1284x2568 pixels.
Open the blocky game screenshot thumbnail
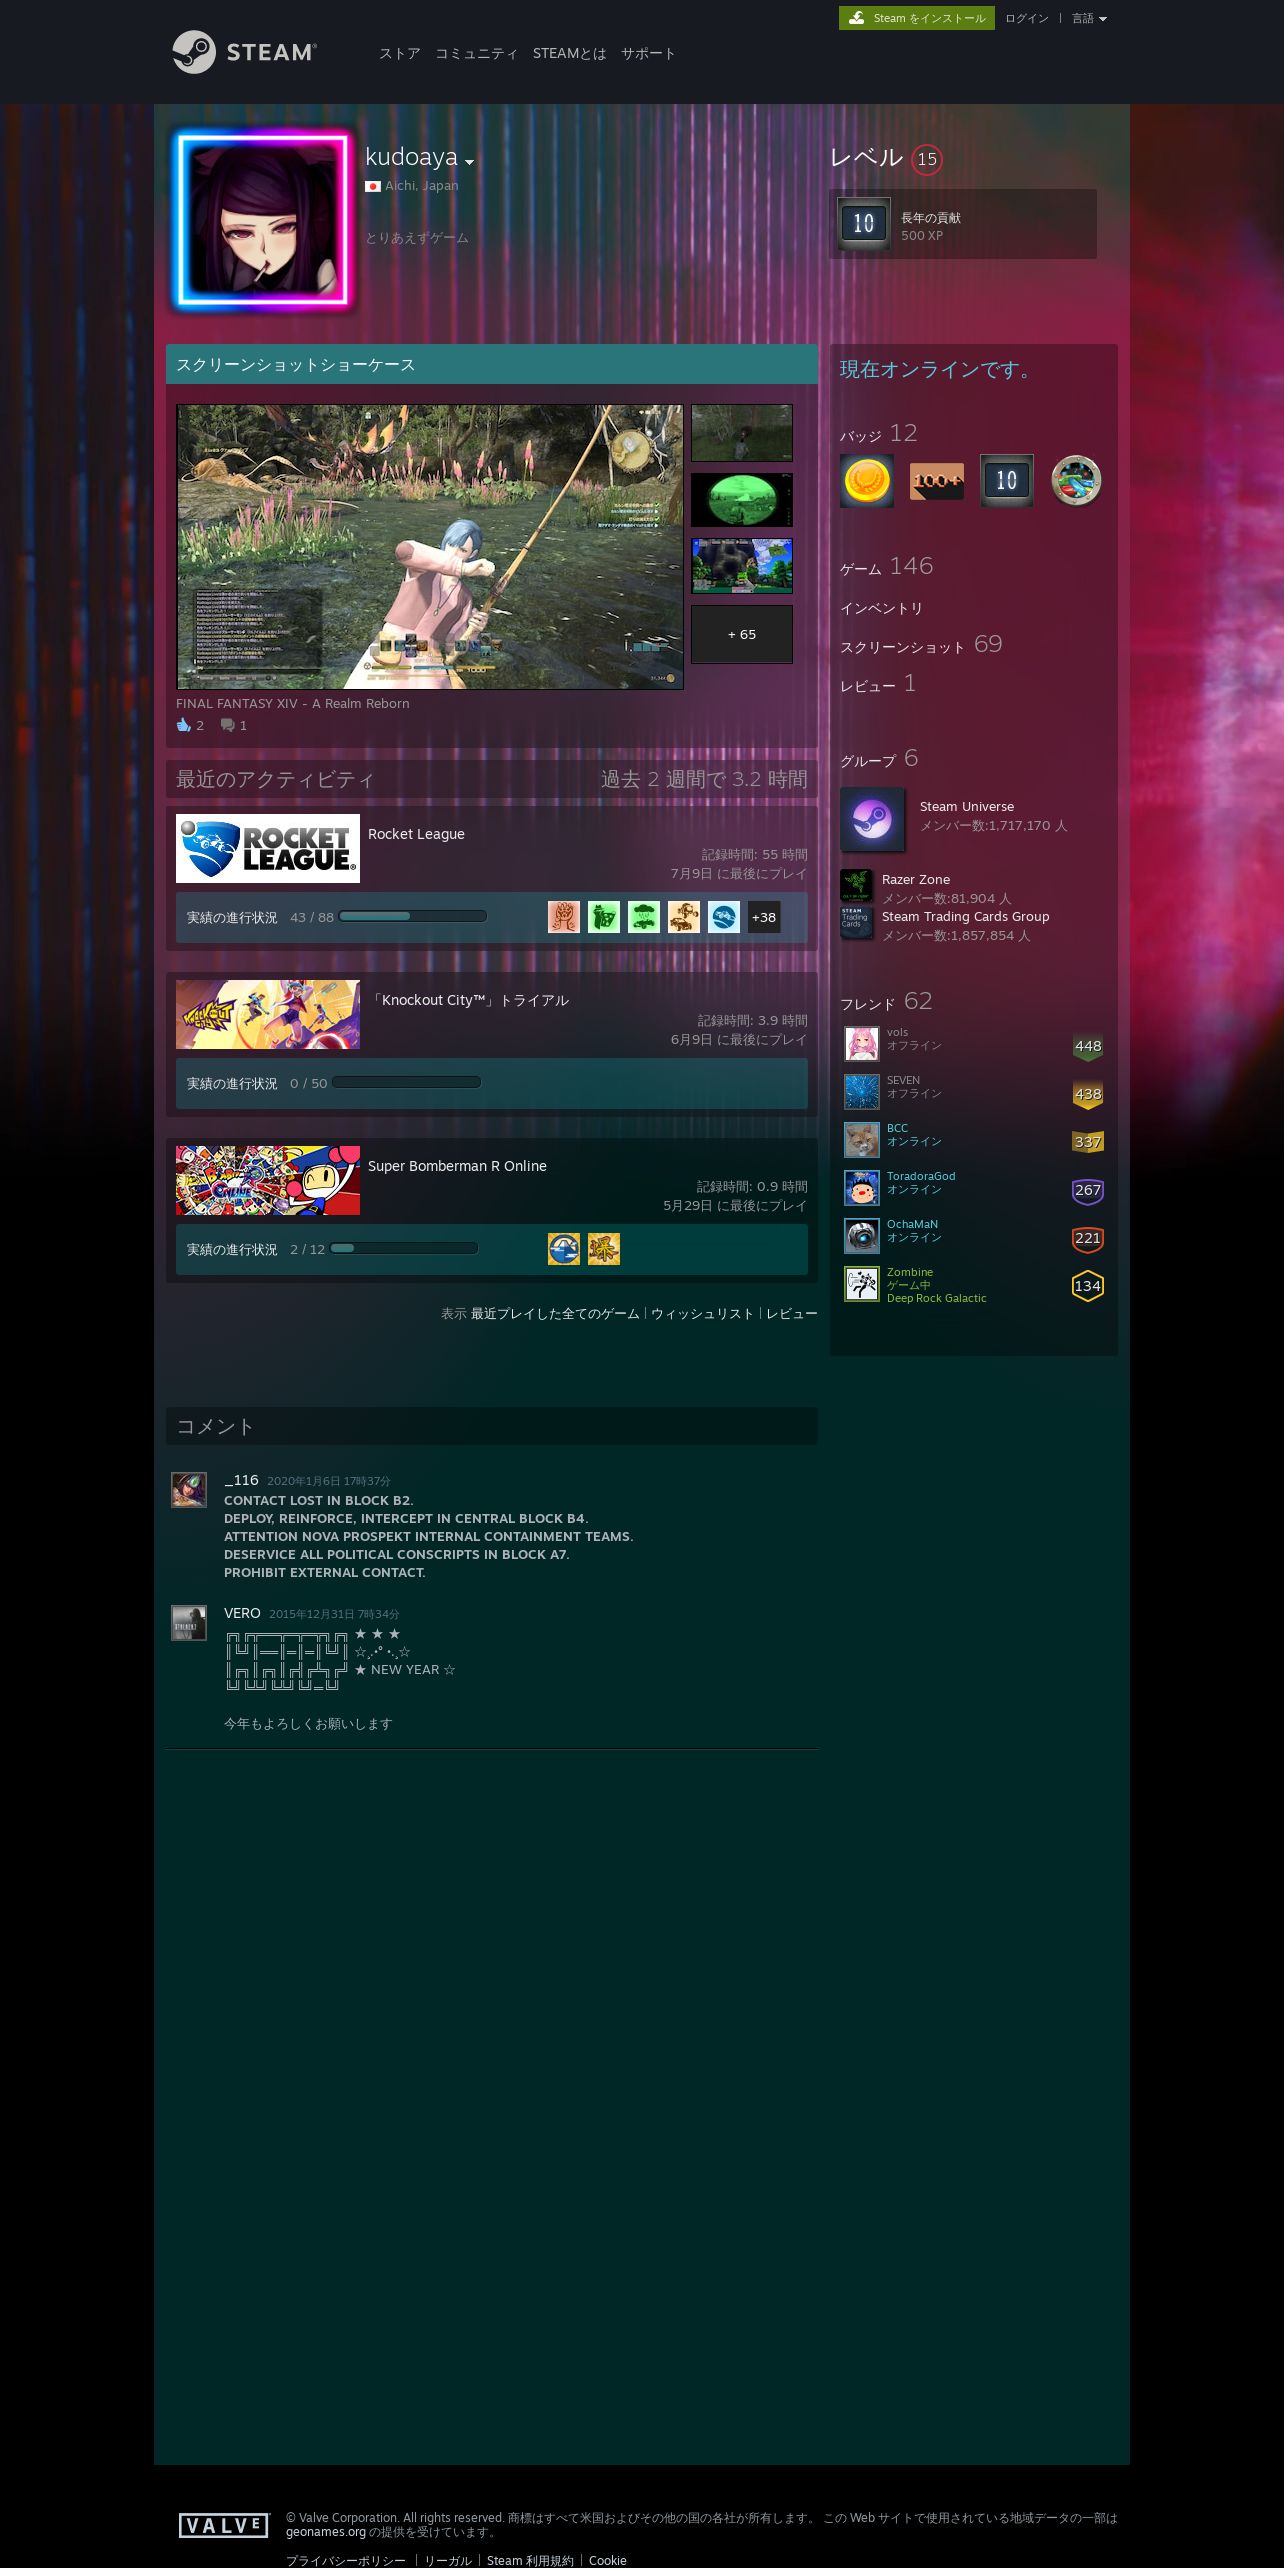click(x=742, y=566)
